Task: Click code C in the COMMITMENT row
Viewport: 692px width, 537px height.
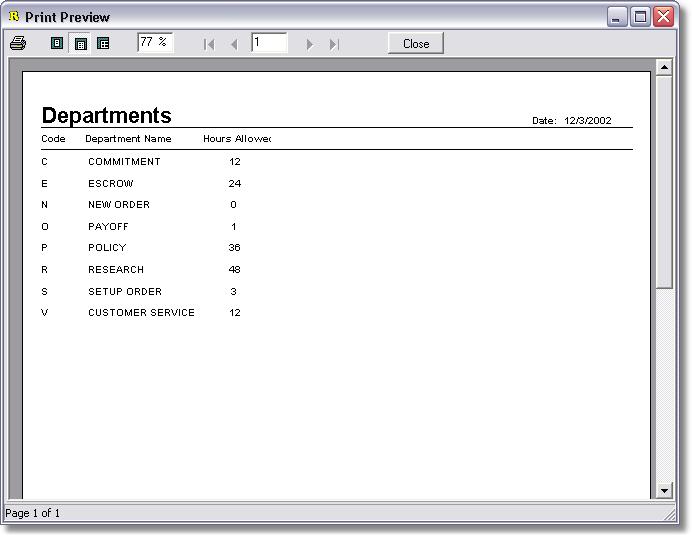Action: [45, 162]
